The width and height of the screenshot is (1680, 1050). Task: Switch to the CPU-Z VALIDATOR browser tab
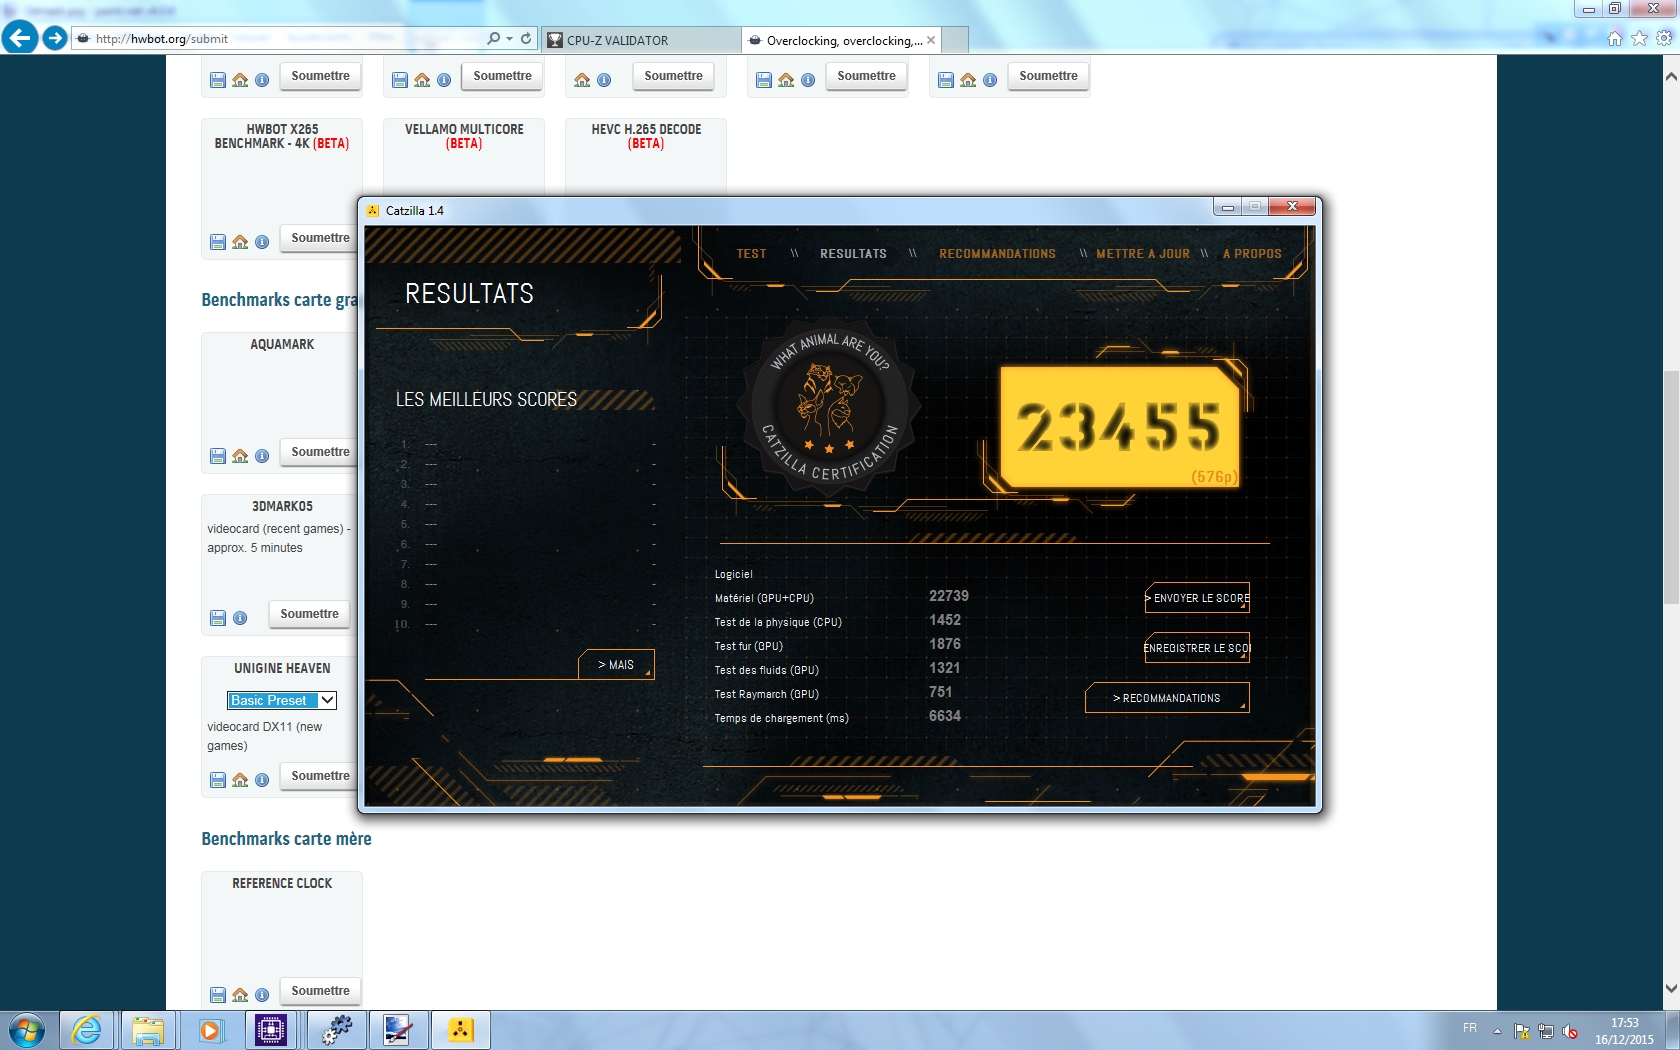click(x=640, y=40)
